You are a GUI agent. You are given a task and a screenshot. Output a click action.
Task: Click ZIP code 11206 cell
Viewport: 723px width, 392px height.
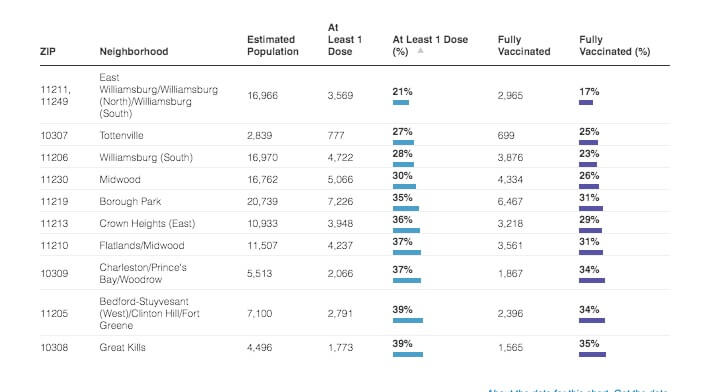click(54, 157)
